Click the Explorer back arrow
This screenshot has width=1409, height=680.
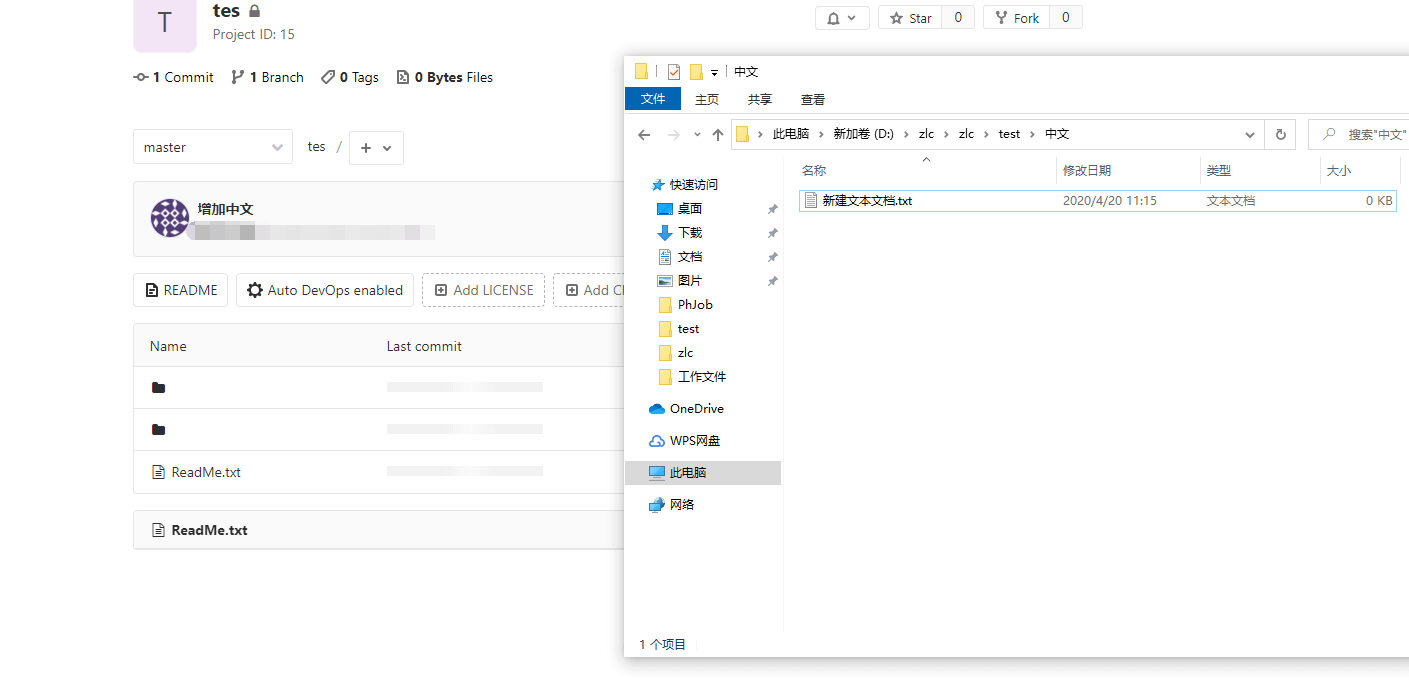644,135
